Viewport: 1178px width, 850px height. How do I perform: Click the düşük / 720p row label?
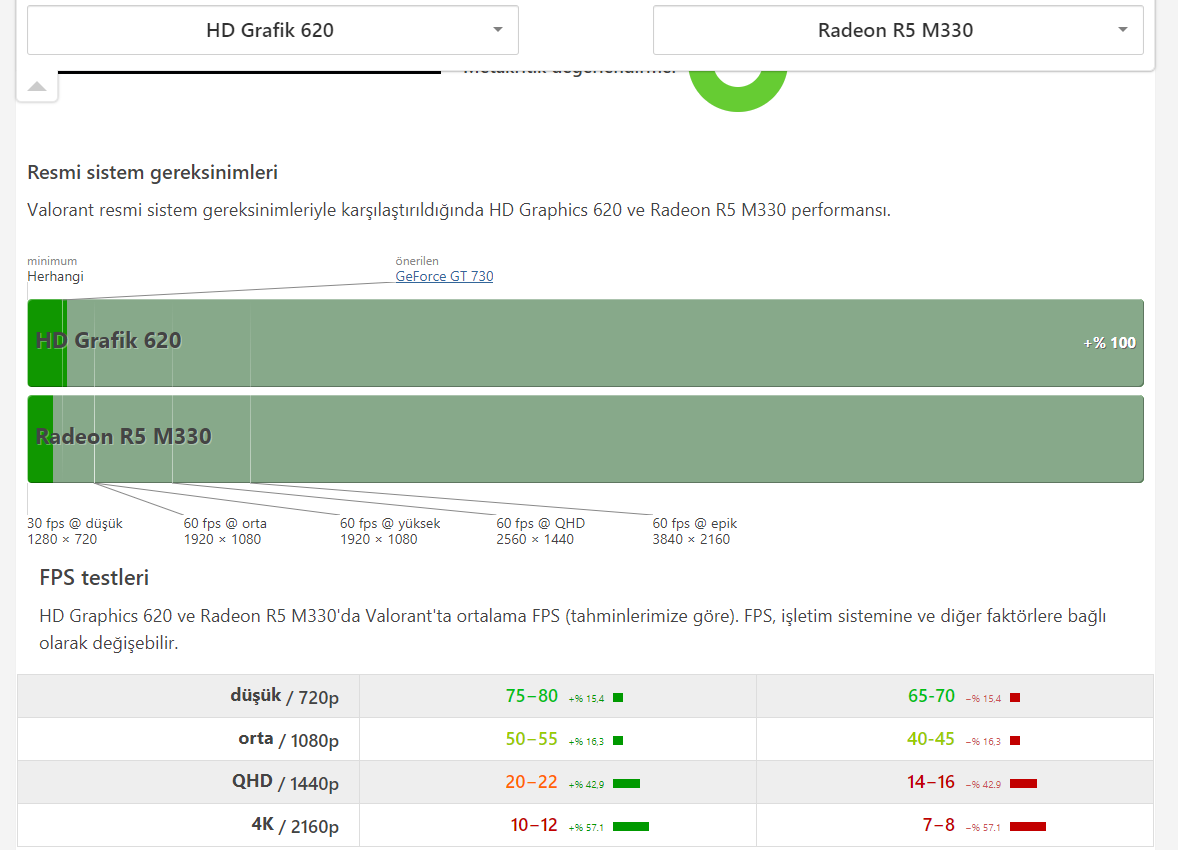click(x=284, y=696)
